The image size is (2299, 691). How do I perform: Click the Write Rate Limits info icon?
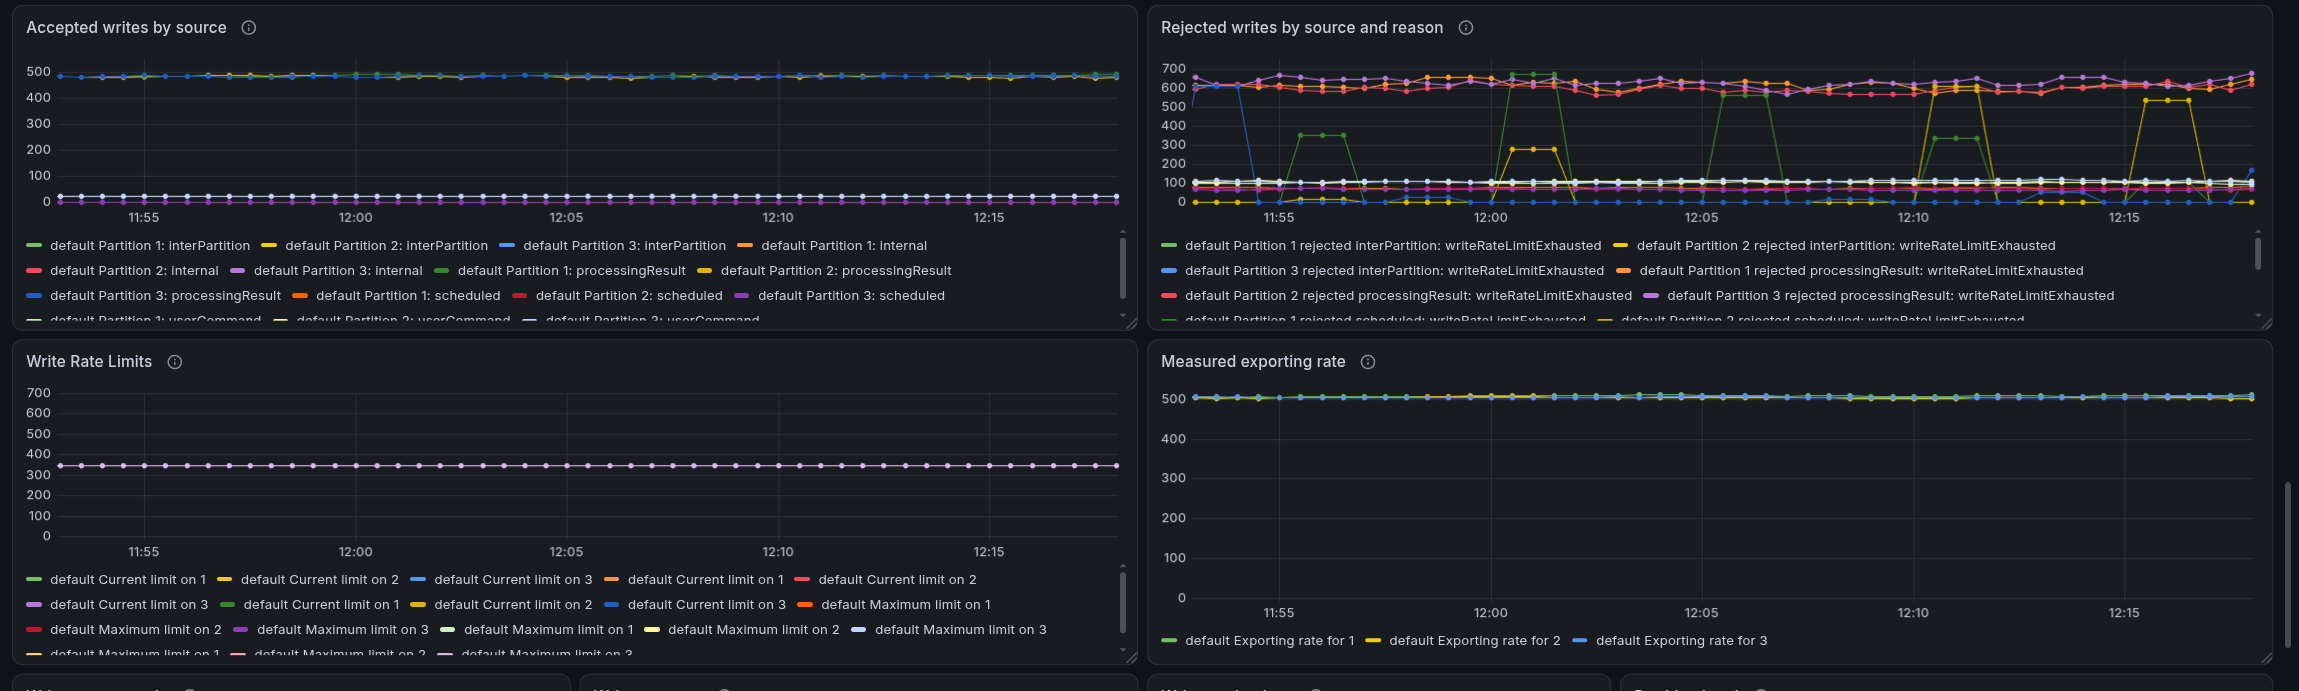pos(175,362)
